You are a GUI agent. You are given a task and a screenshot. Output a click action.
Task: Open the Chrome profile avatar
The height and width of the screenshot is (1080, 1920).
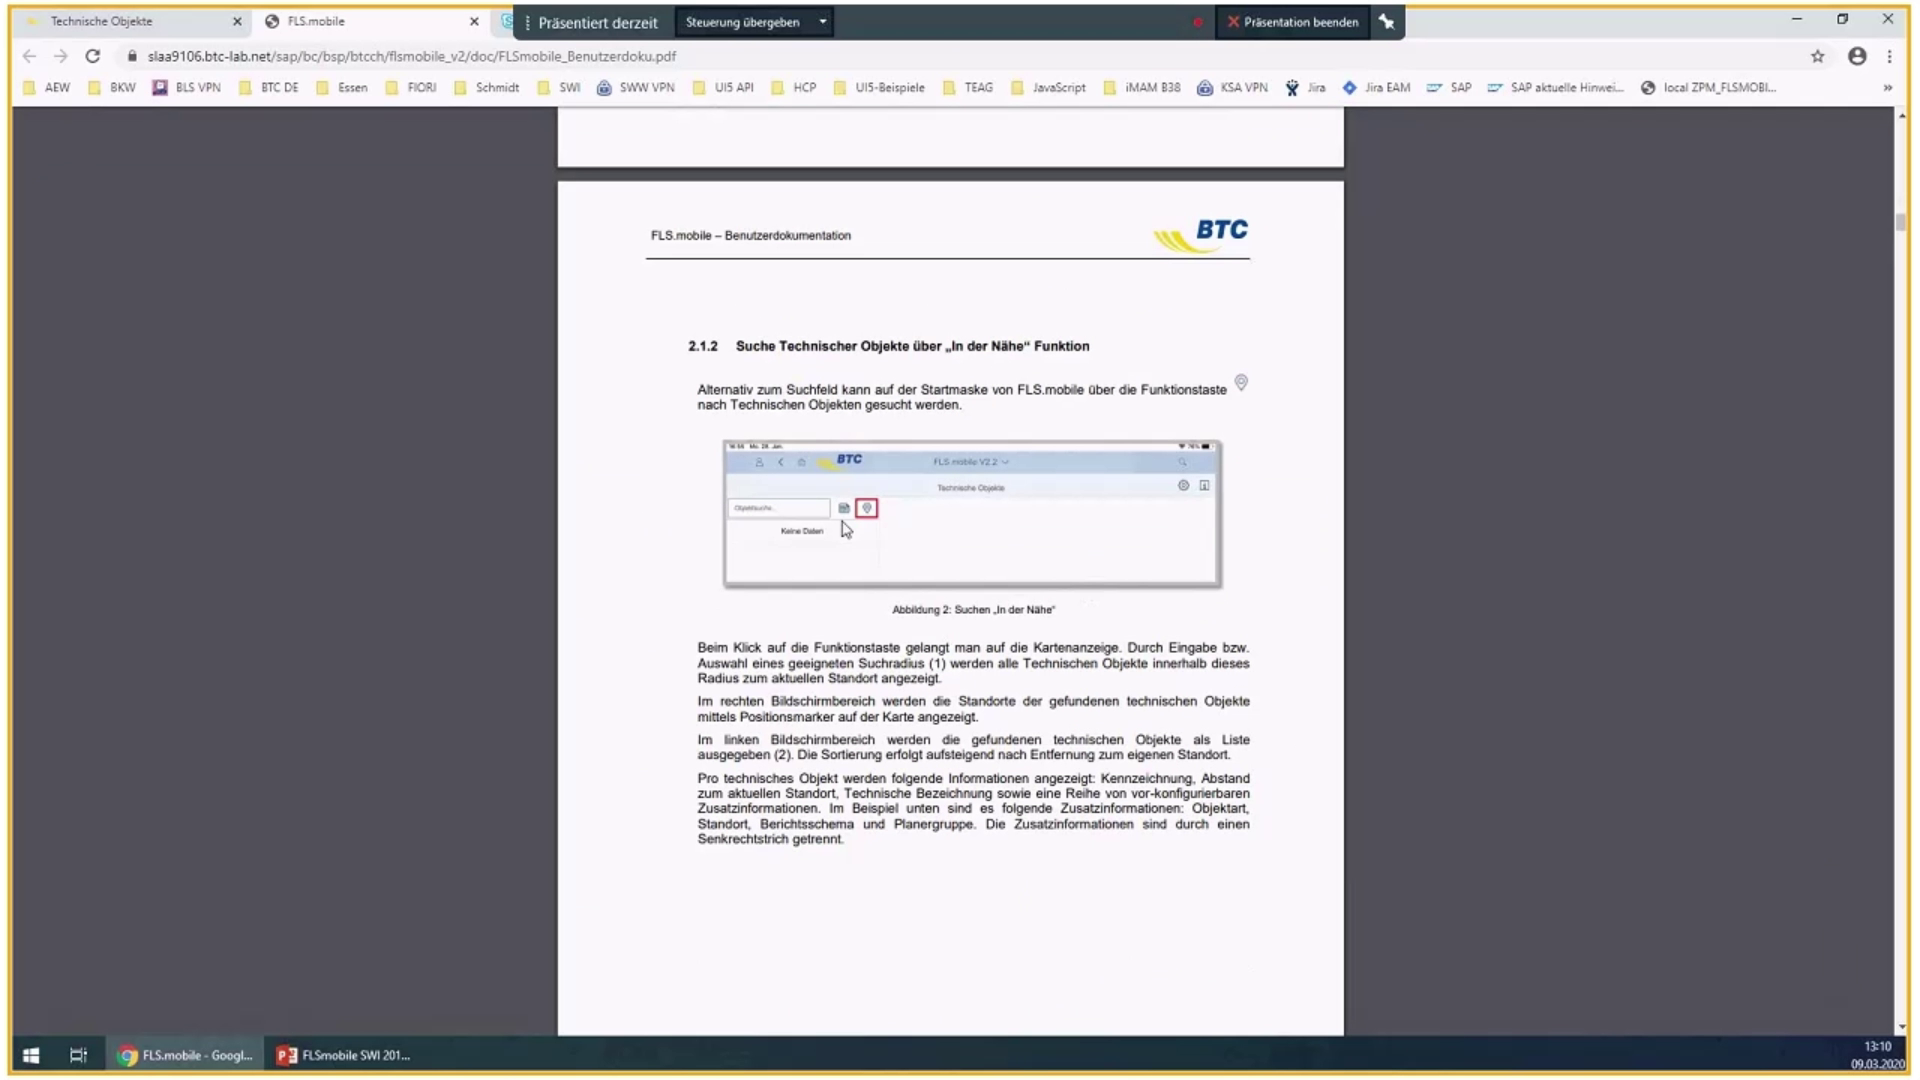coord(1856,56)
